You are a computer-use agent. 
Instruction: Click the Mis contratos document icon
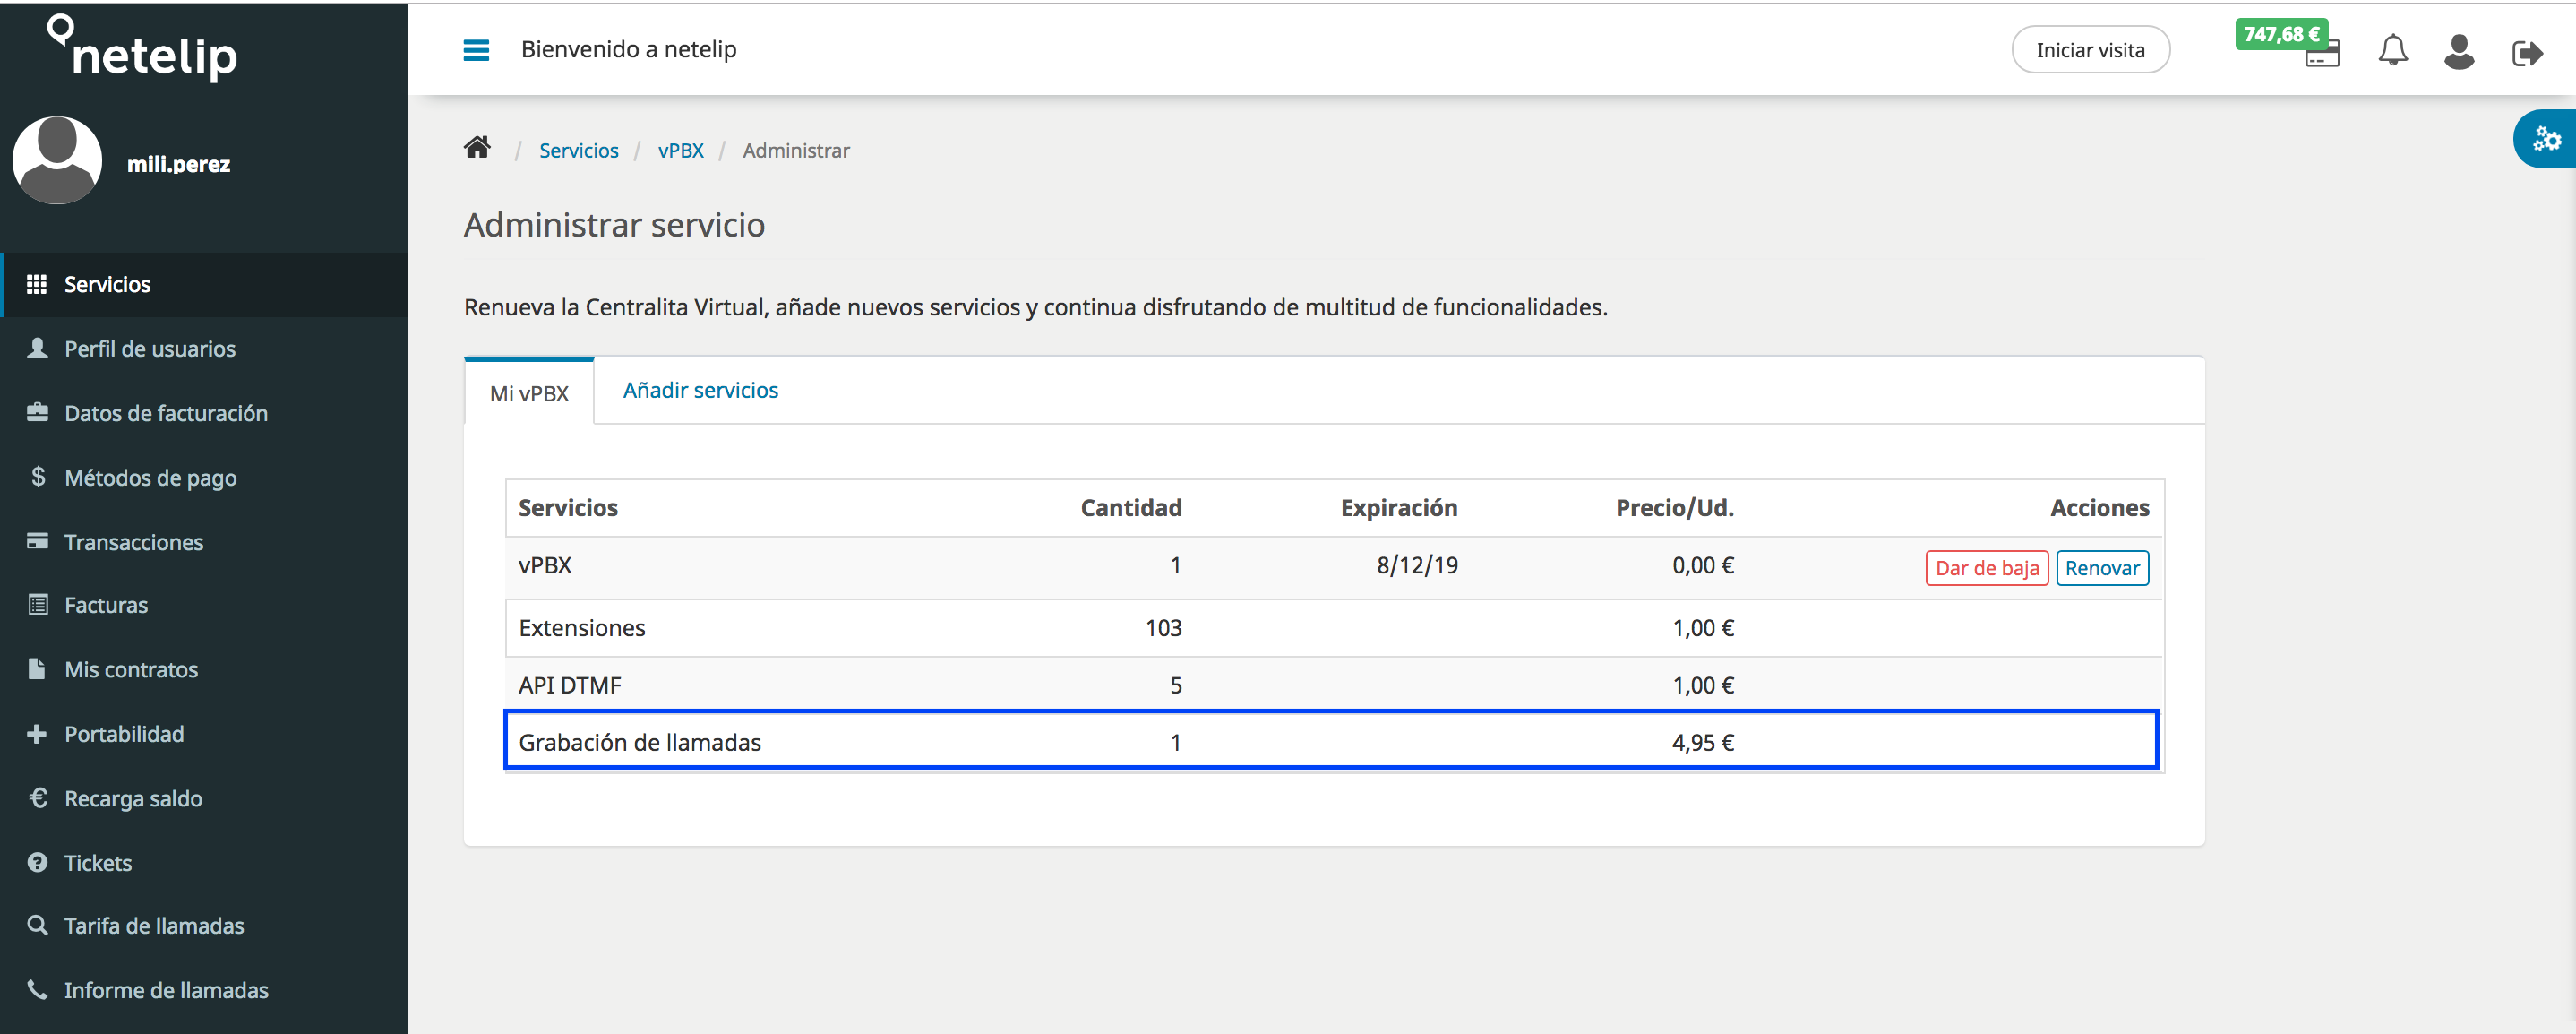37,669
